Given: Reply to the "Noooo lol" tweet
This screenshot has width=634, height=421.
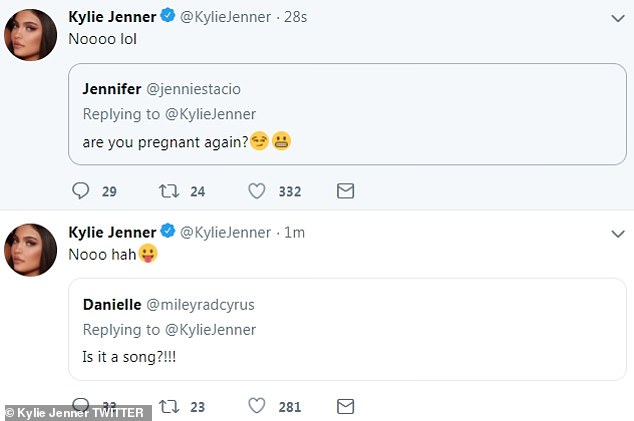Looking at the screenshot, I should point(82,190).
